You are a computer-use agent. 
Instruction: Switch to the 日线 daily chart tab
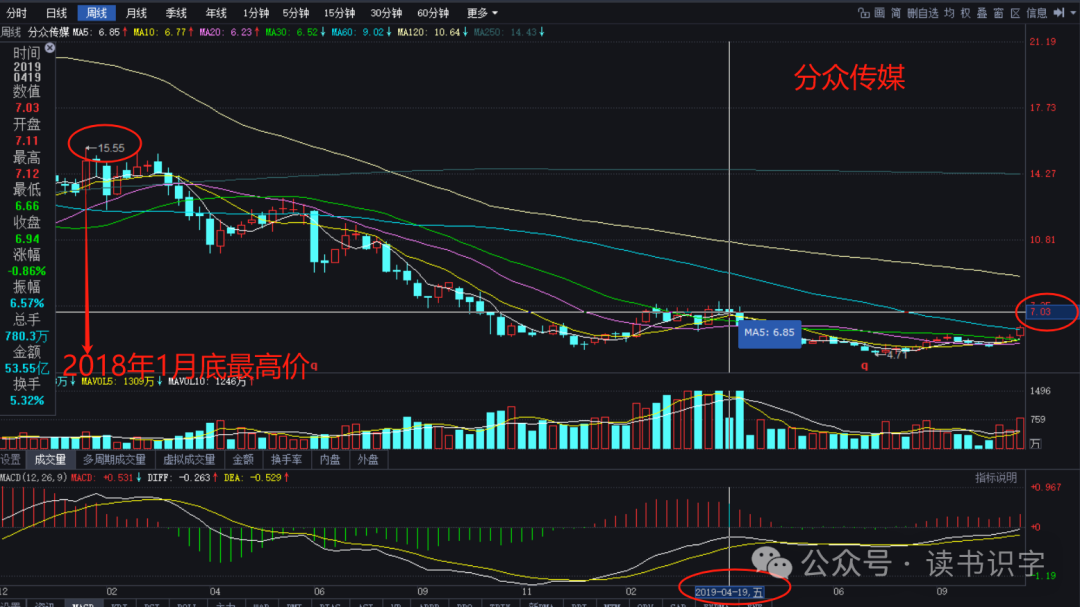(56, 13)
